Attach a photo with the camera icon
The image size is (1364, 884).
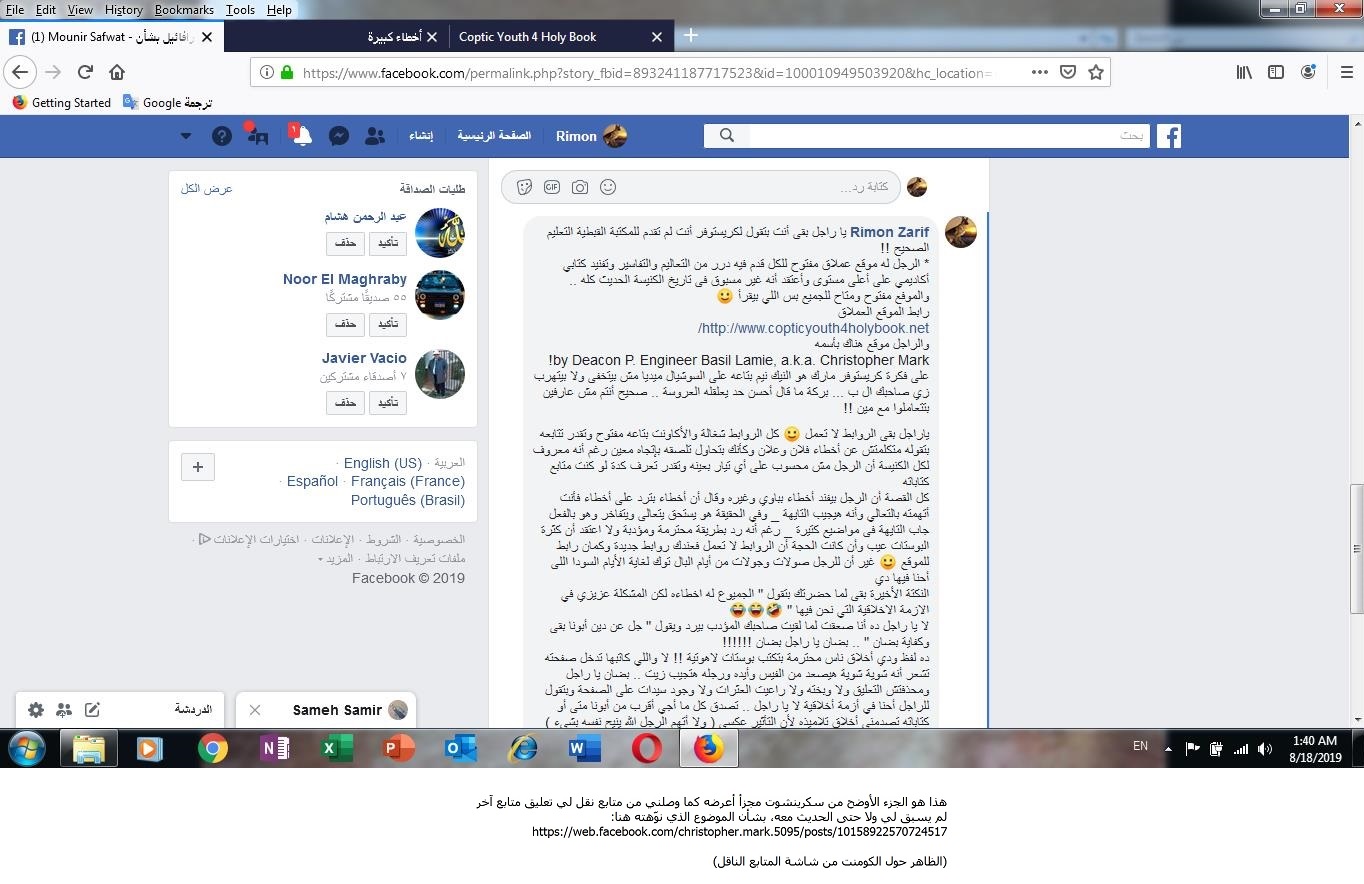pos(580,187)
